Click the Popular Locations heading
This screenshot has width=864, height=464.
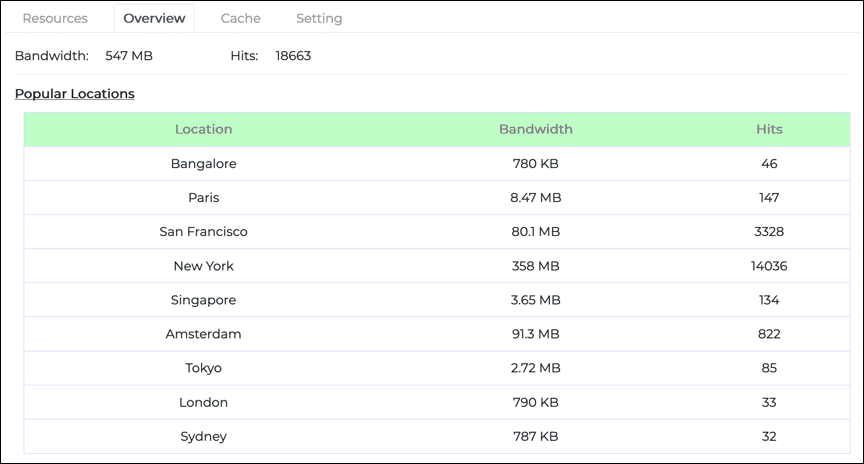(x=75, y=94)
